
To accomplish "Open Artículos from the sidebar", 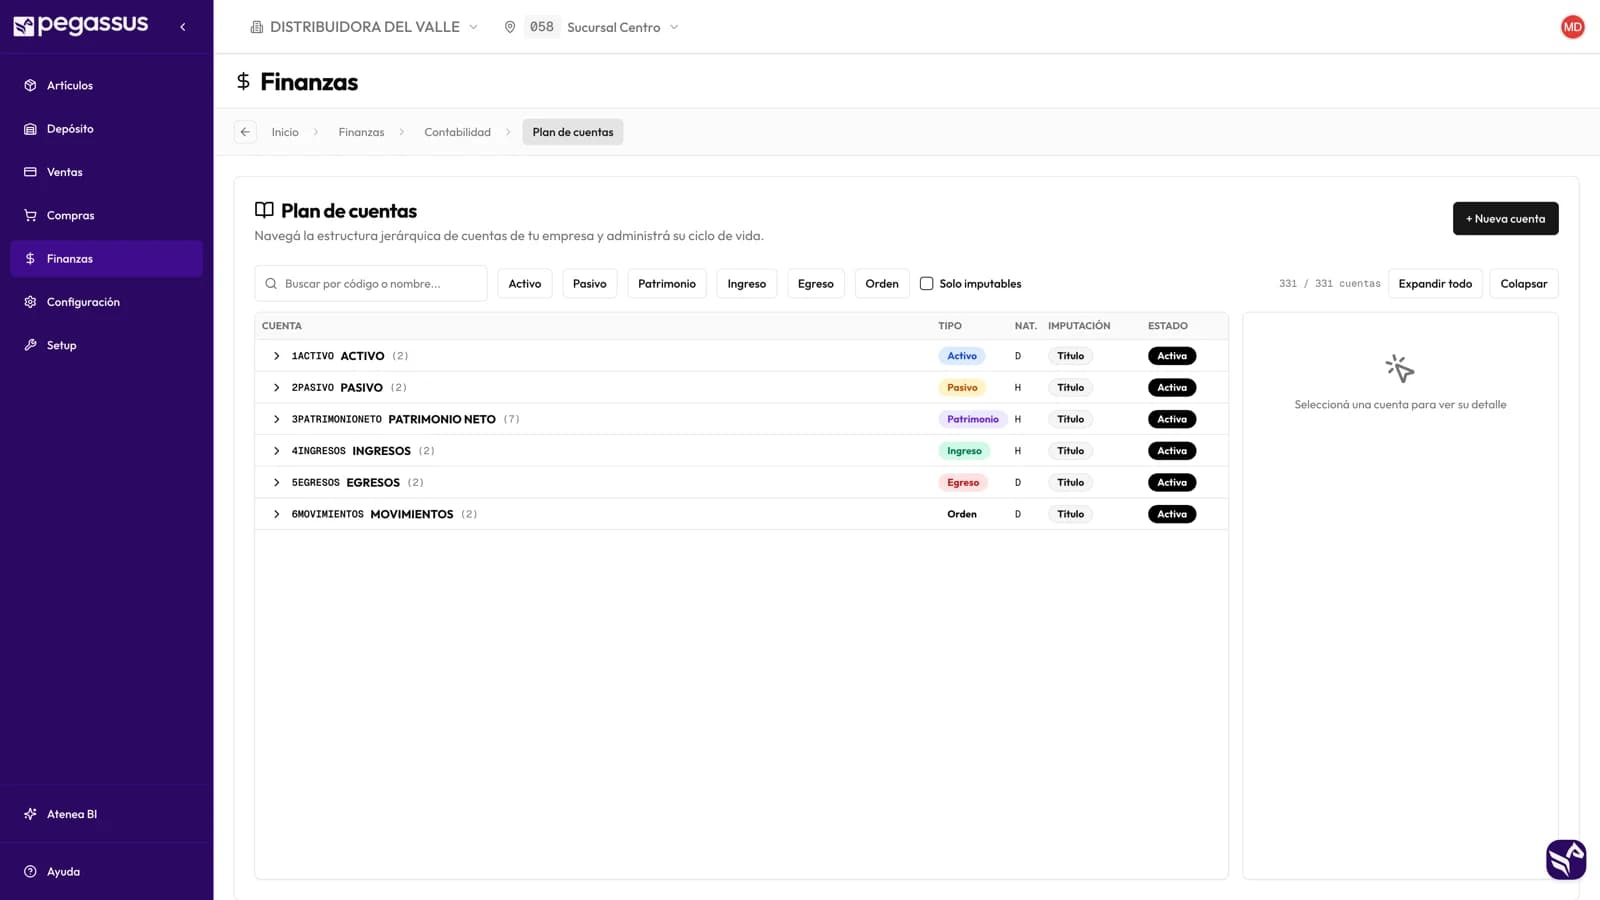I will pos(106,85).
